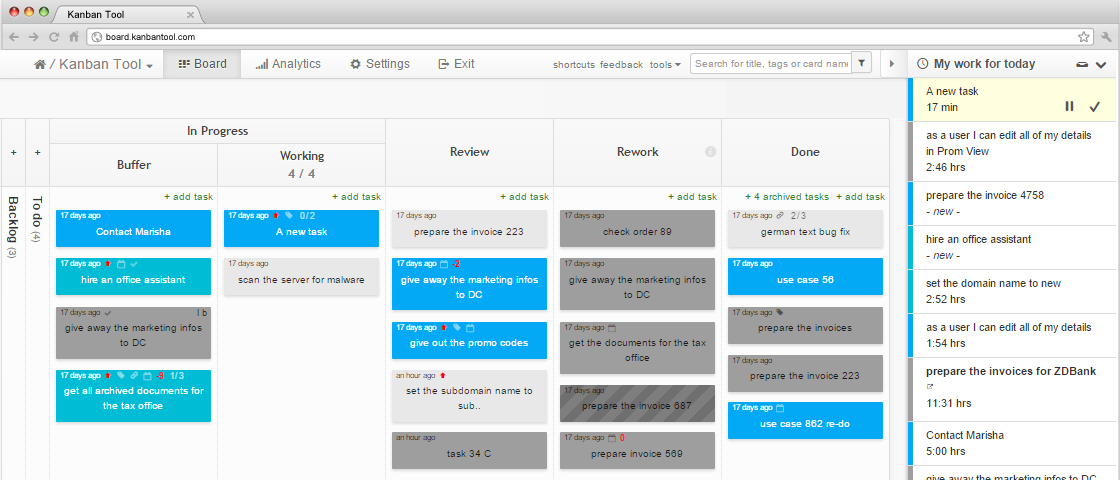Open the Settings tab
This screenshot has height=480, width=1120.
[379, 64]
